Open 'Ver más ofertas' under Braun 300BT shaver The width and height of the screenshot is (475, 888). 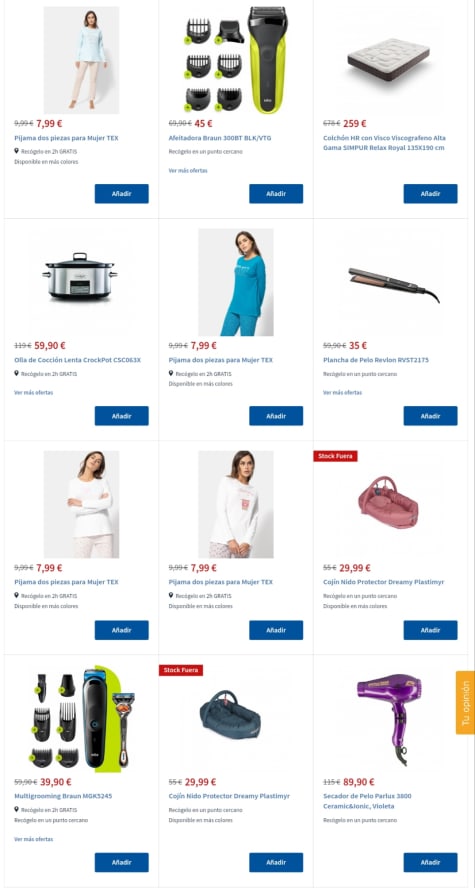pyautogui.click(x=188, y=170)
